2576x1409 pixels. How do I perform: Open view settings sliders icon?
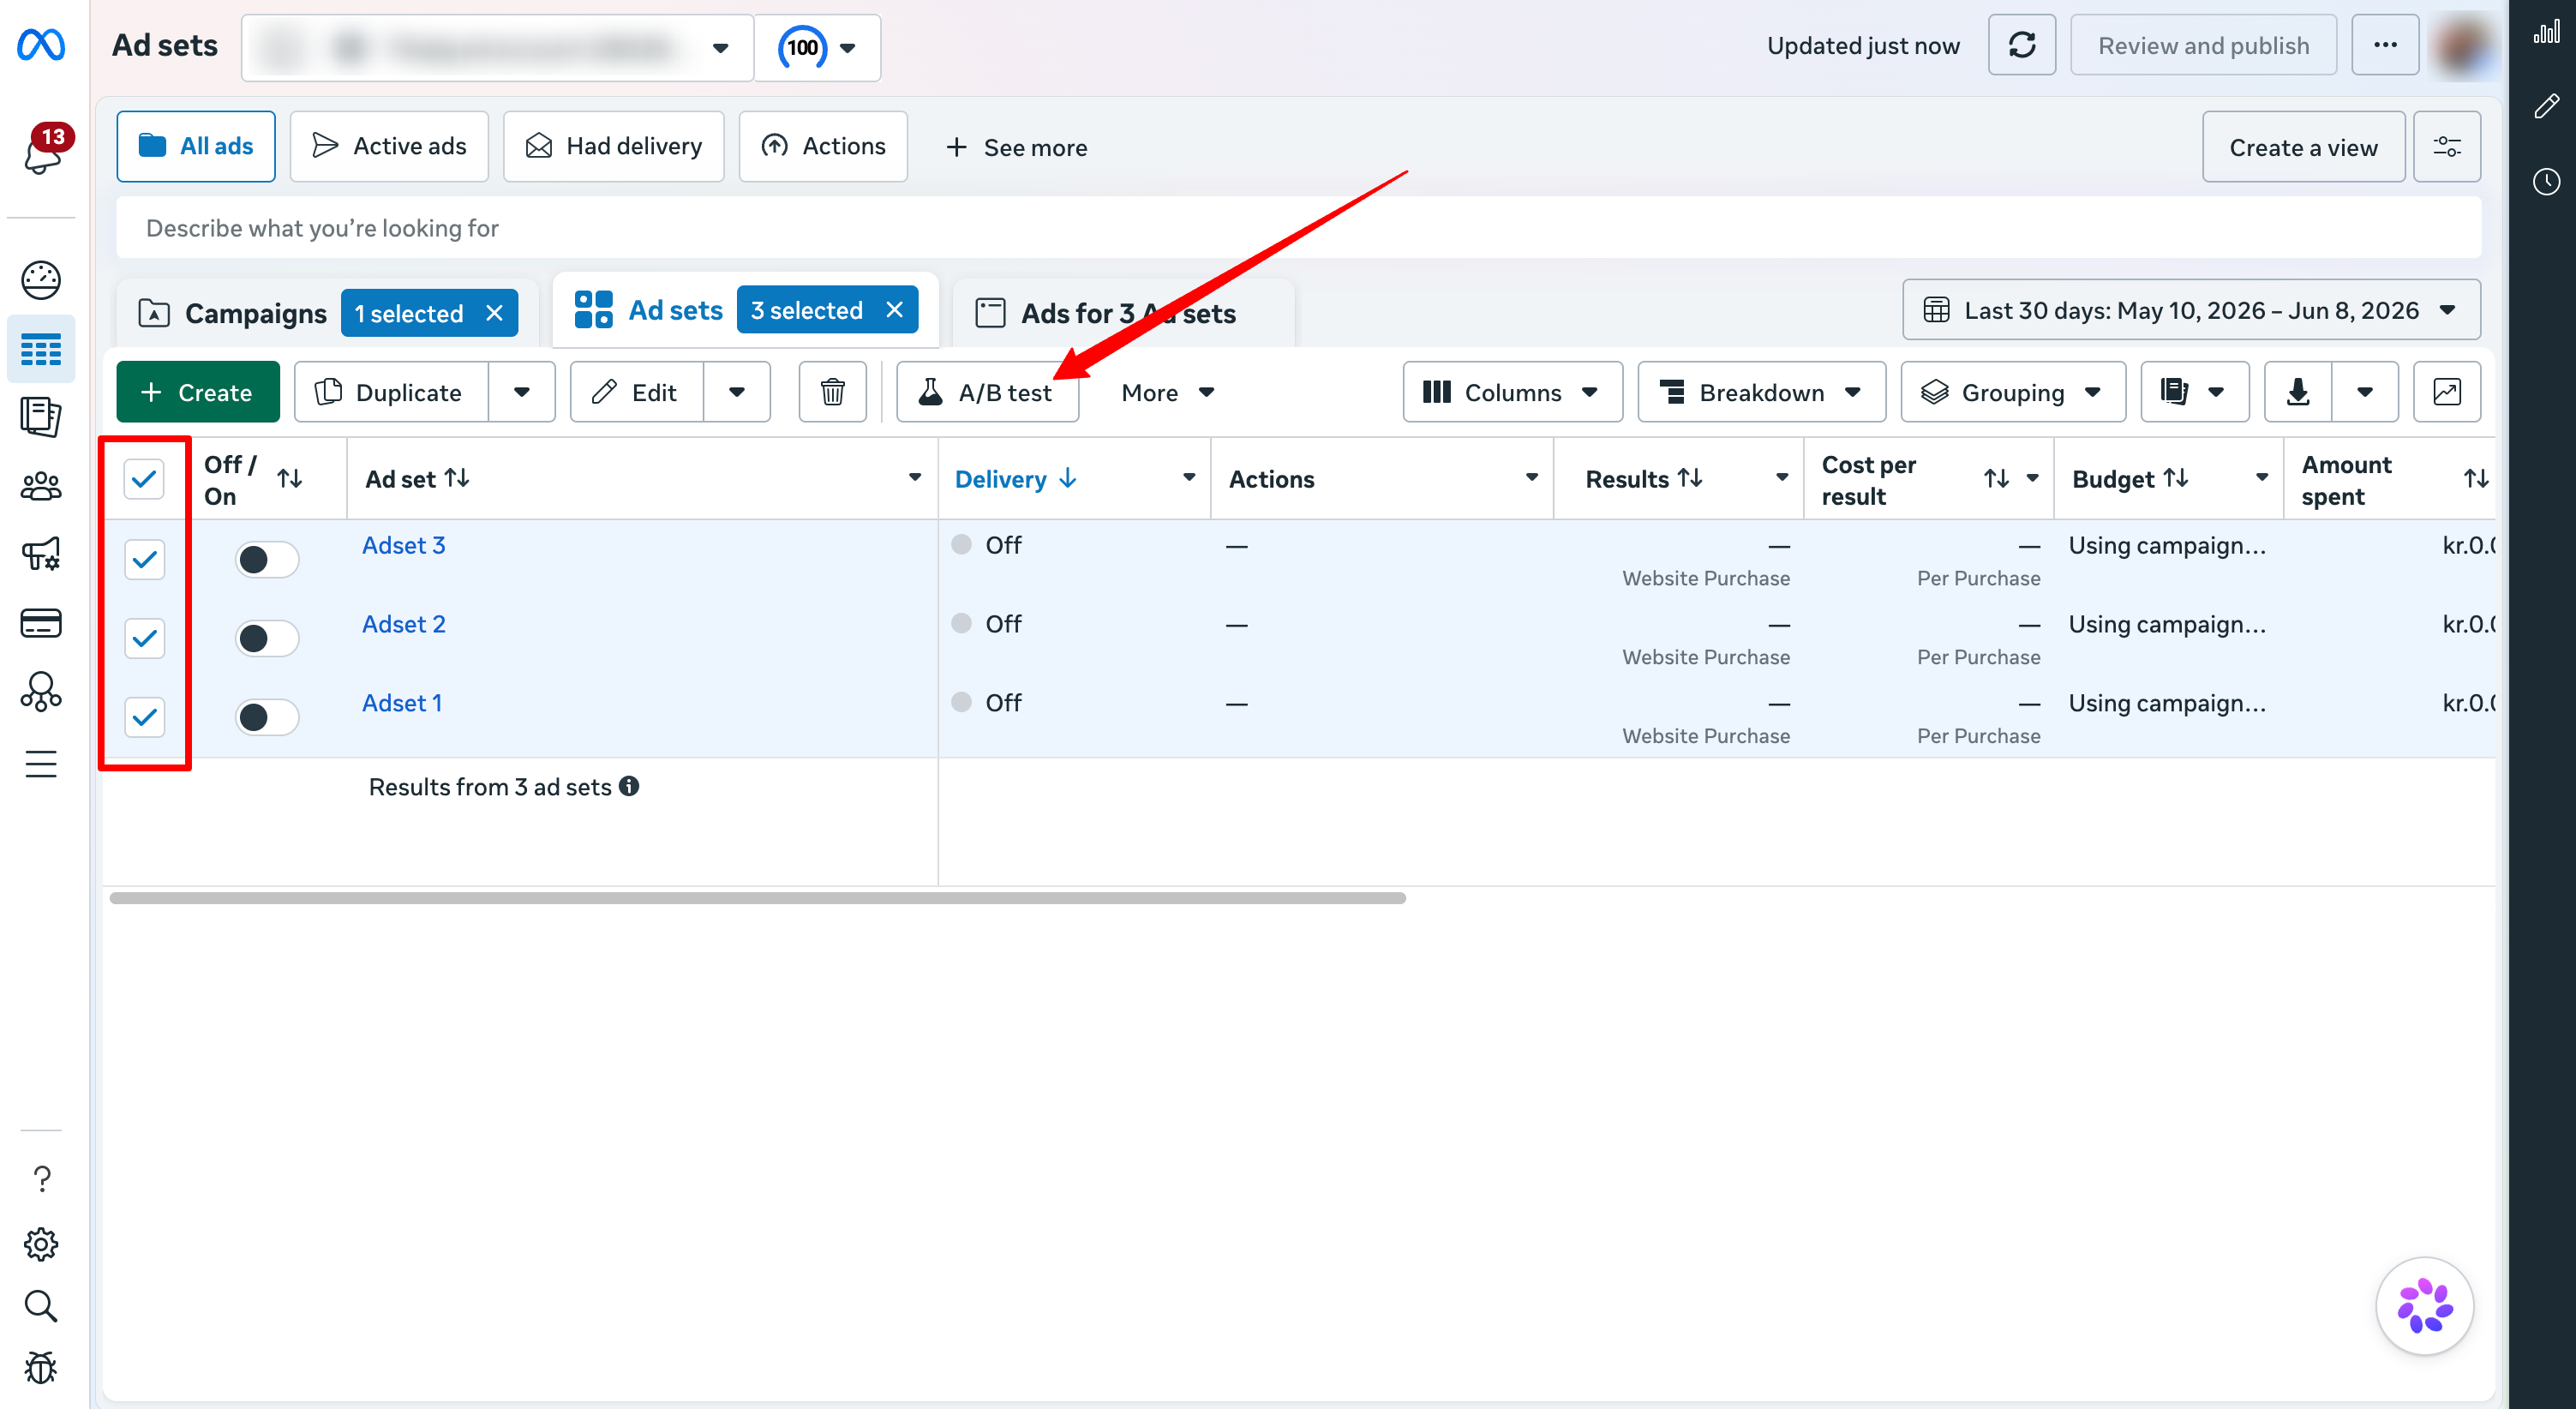pyautogui.click(x=2447, y=147)
